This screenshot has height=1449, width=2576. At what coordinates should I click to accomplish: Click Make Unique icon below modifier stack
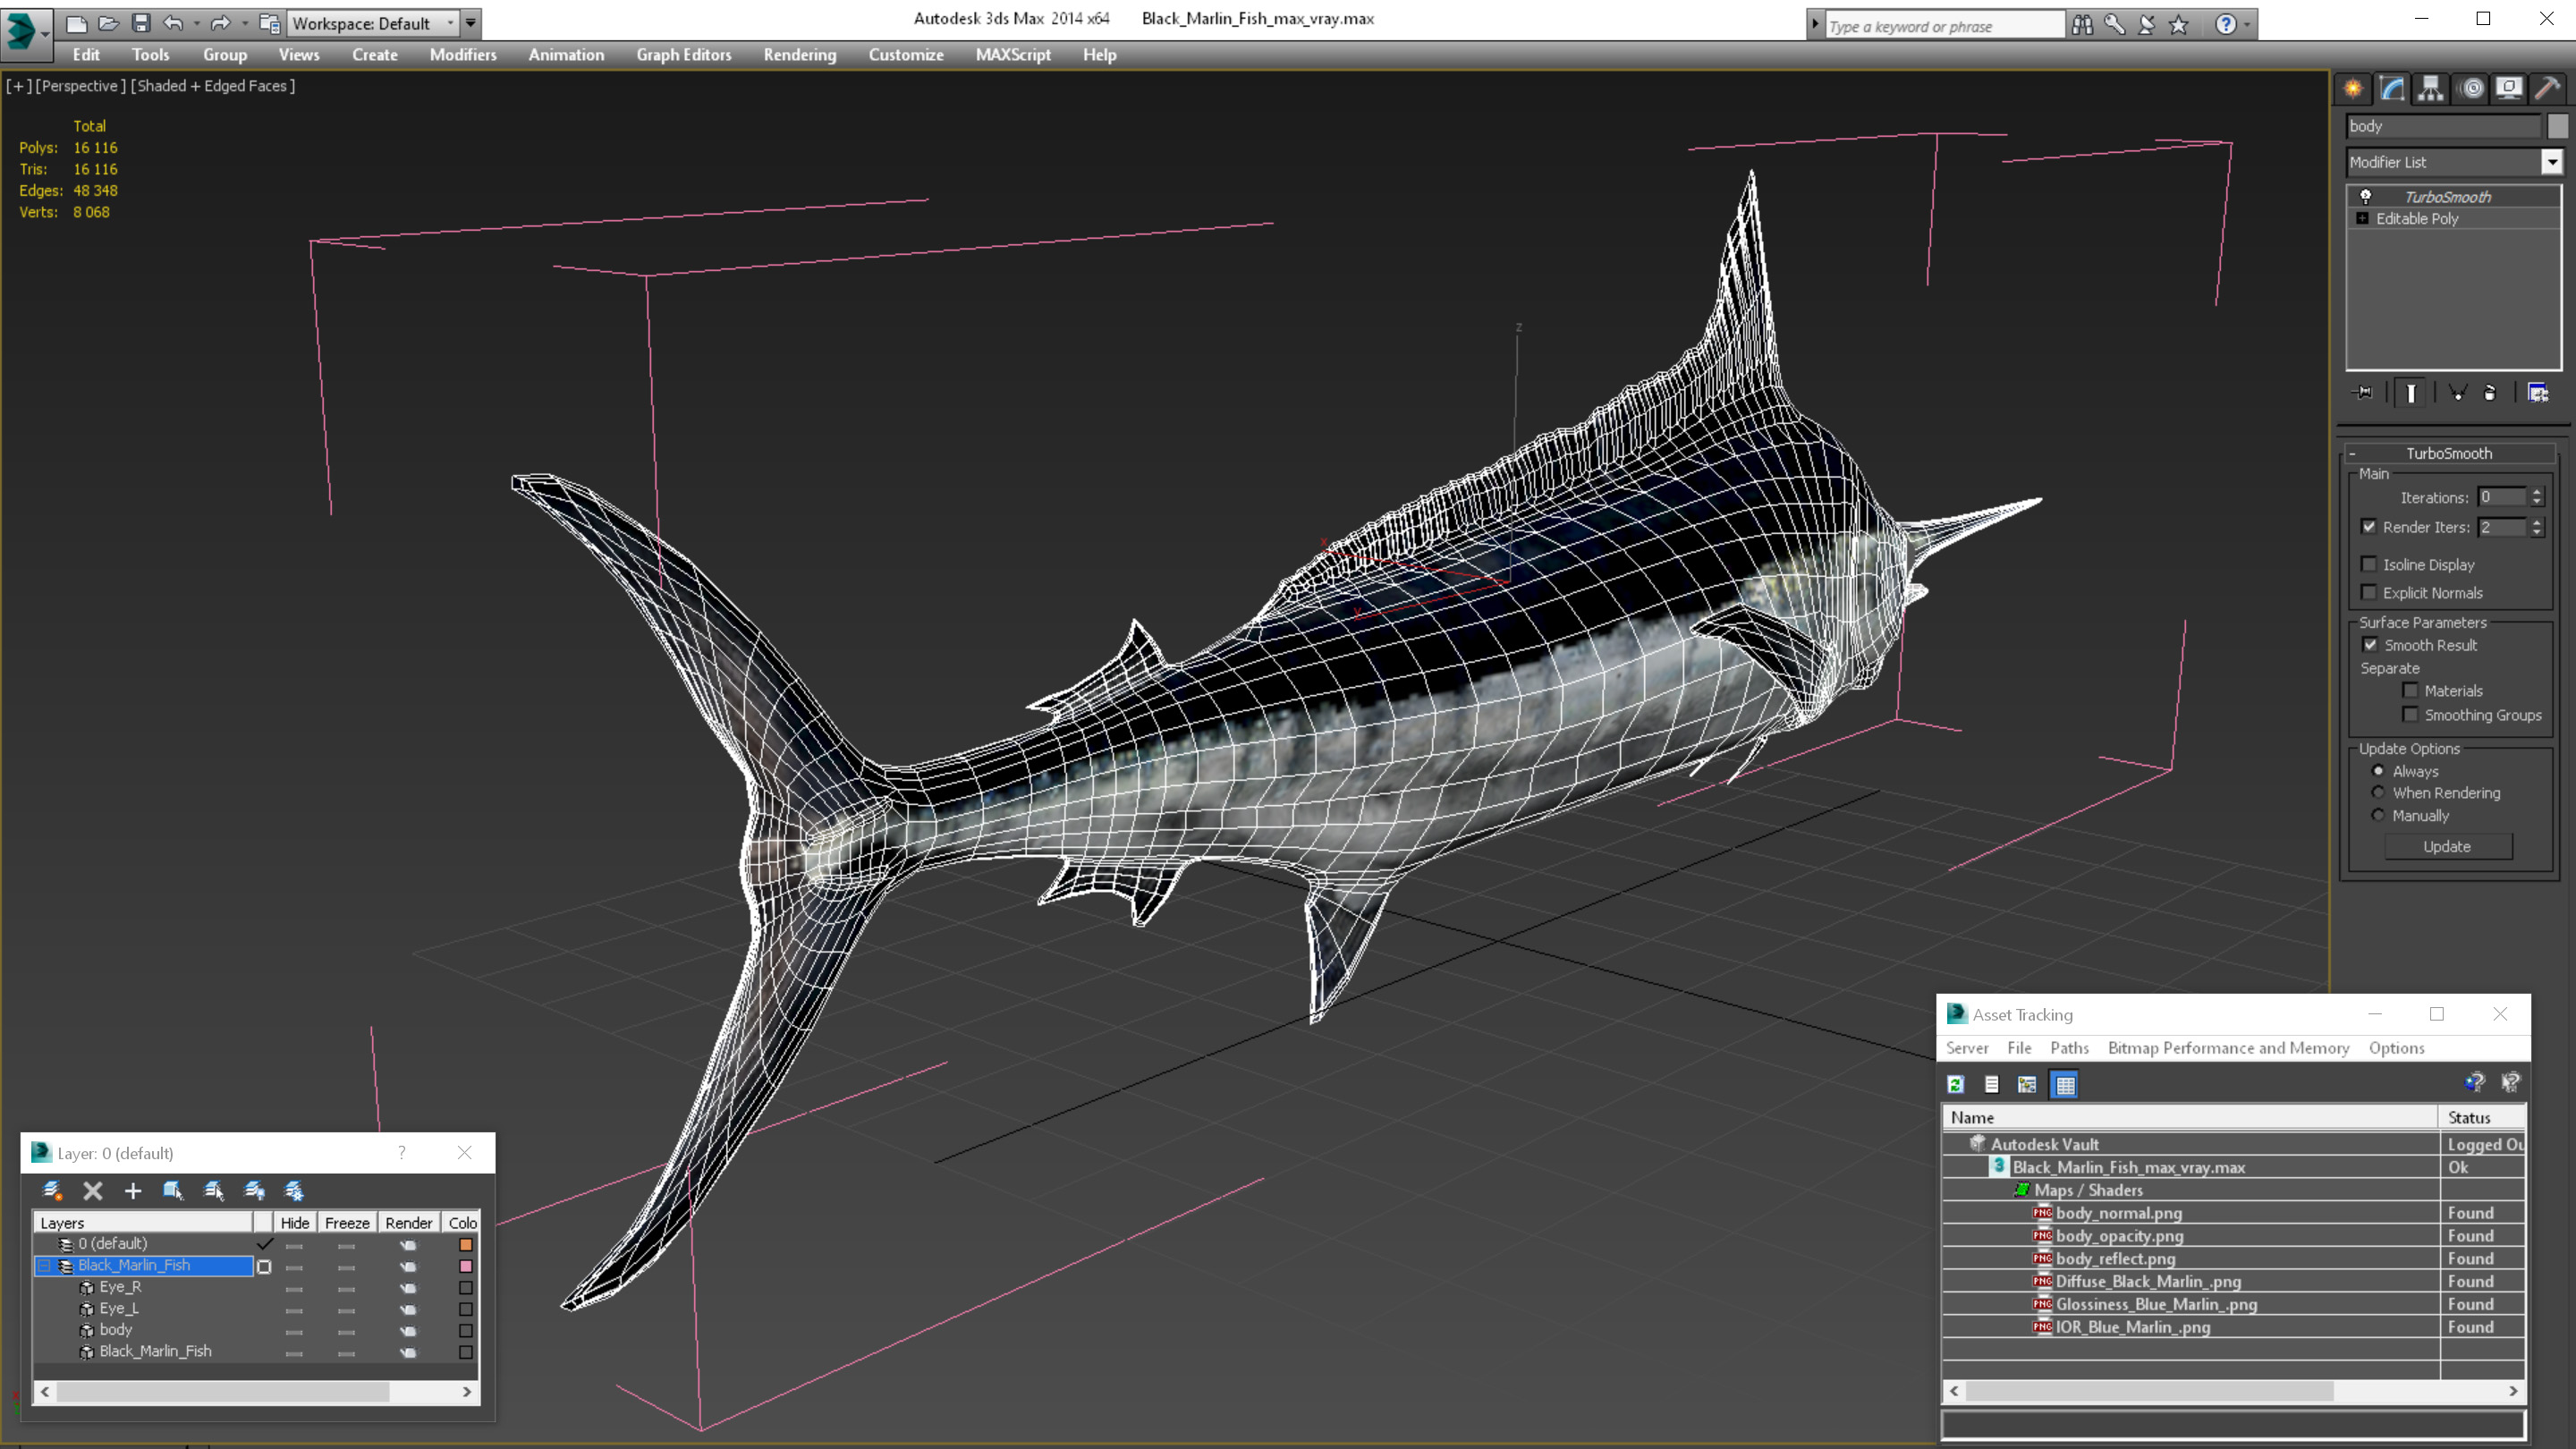point(2457,393)
